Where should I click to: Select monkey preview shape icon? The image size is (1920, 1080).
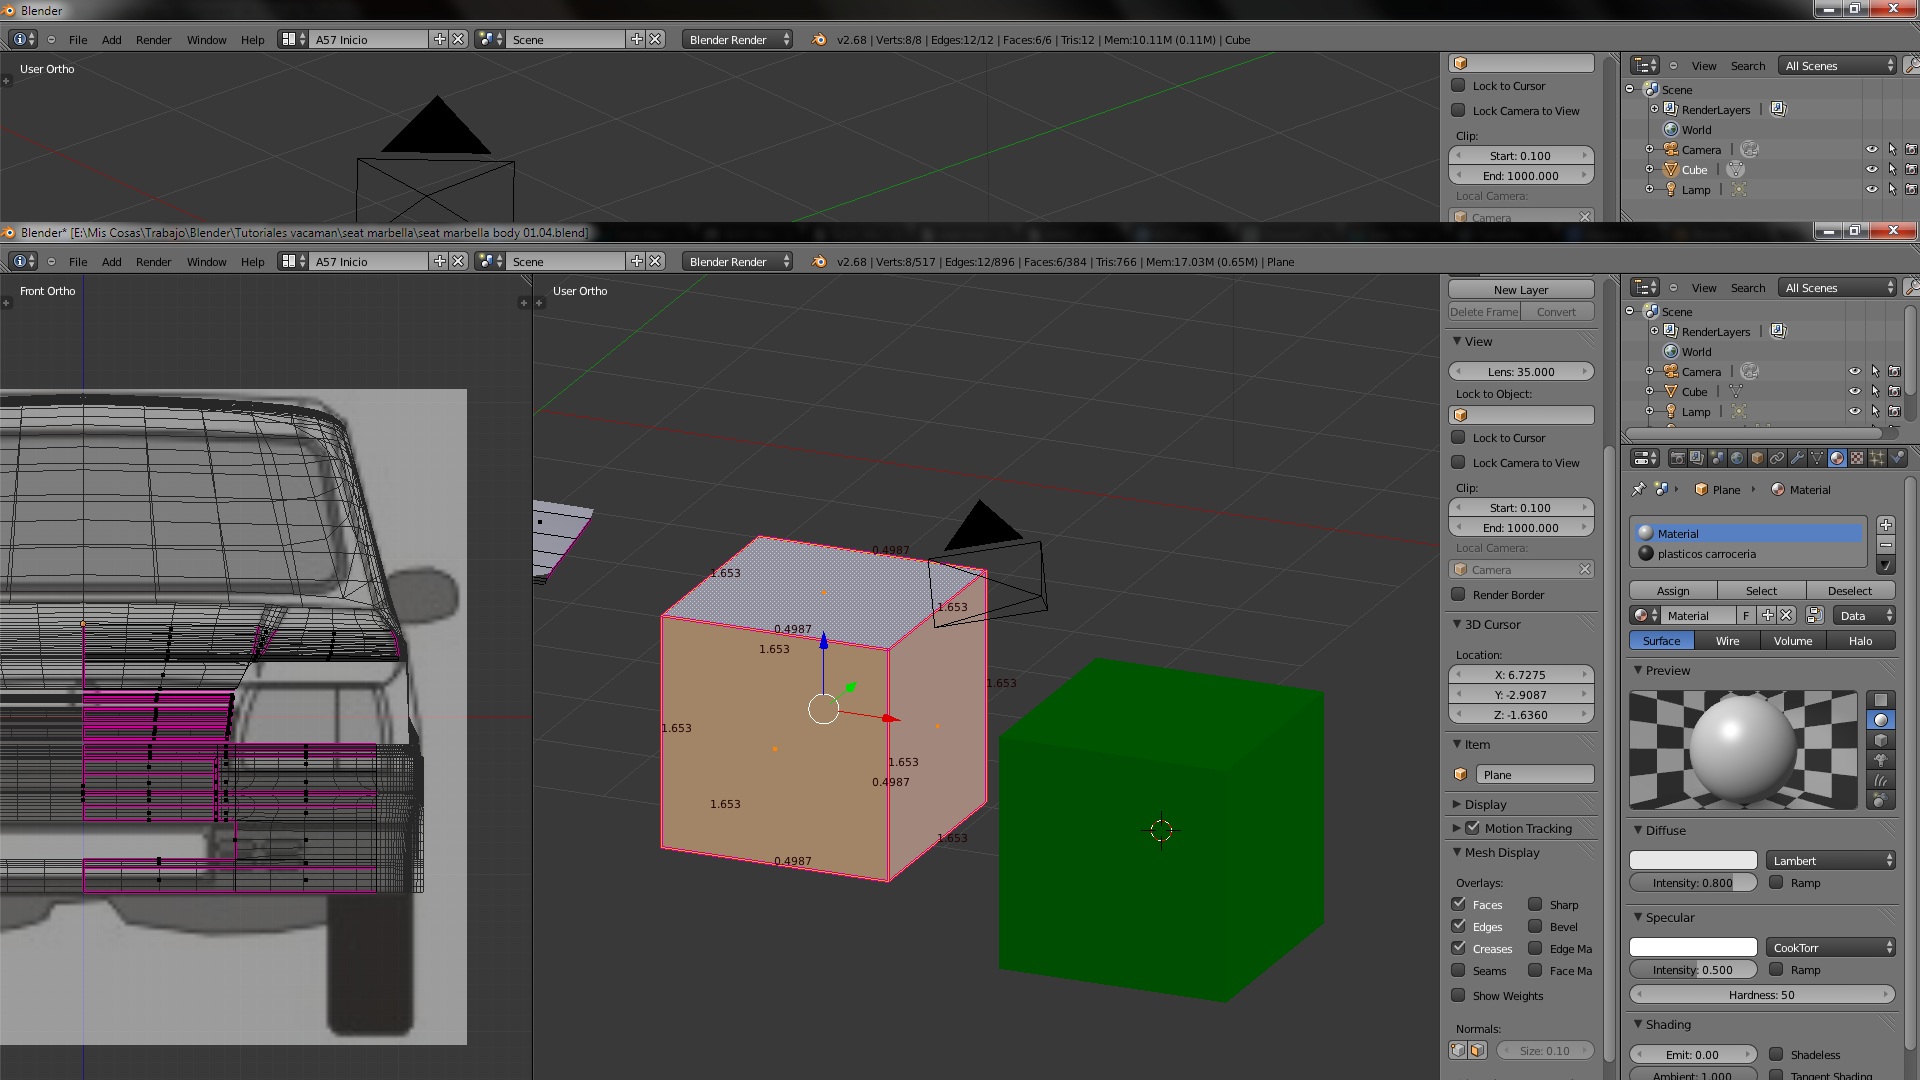point(1881,760)
